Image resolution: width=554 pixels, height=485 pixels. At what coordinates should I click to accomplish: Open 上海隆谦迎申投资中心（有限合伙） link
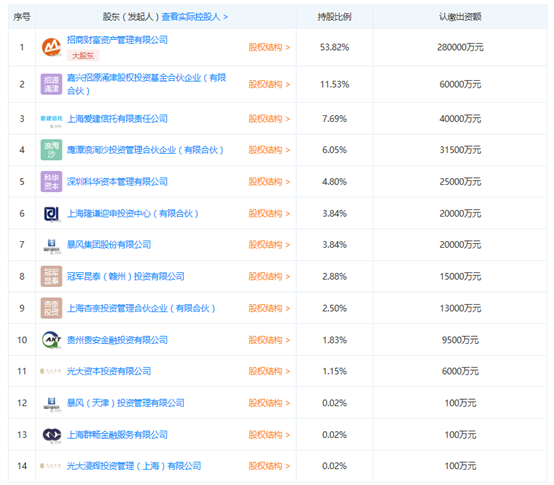(x=133, y=213)
